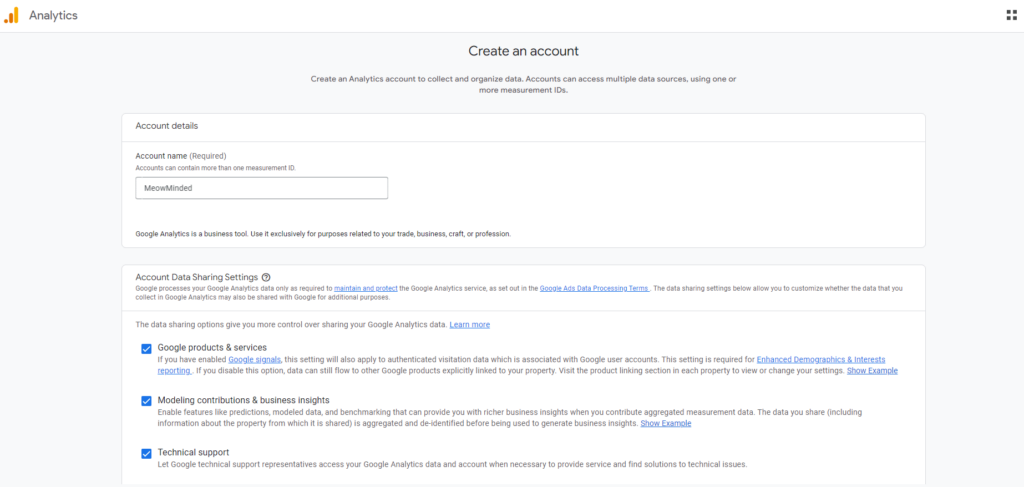The width and height of the screenshot is (1024, 487).
Task: Focus the Account name field containing MeowMinded
Action: [x=261, y=188]
